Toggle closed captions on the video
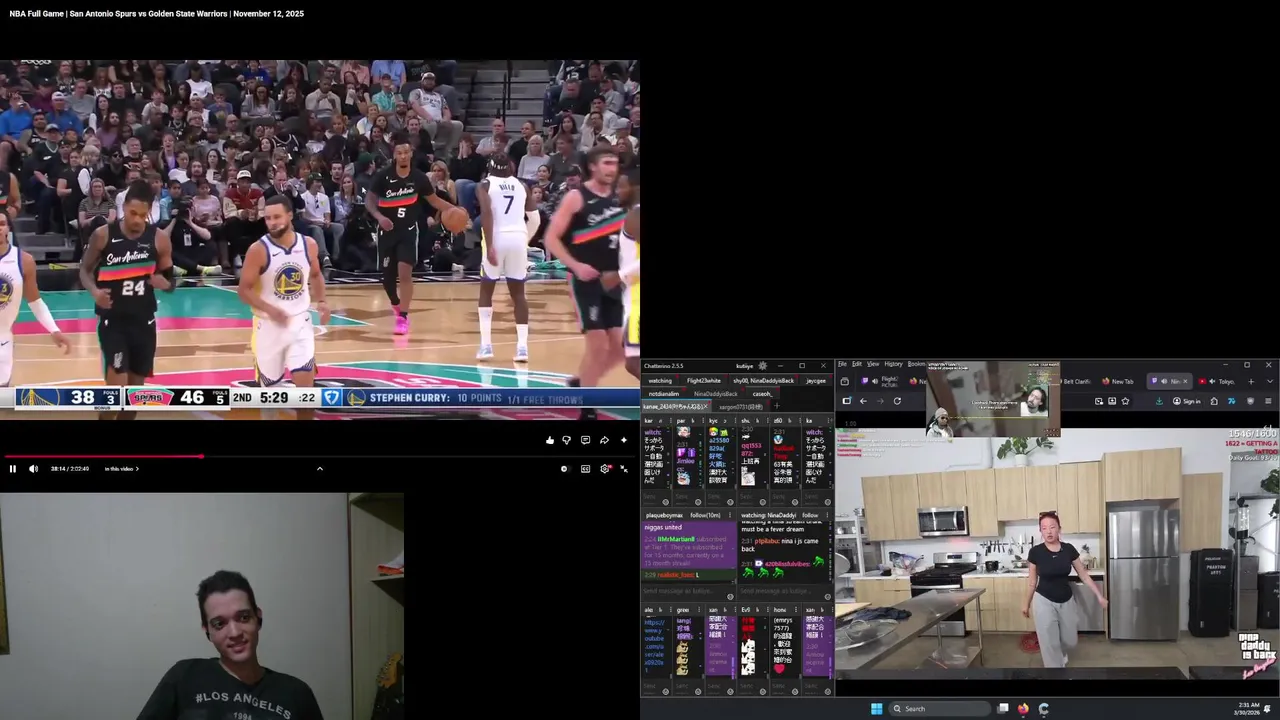Viewport: 1280px width, 720px height. tap(586, 469)
